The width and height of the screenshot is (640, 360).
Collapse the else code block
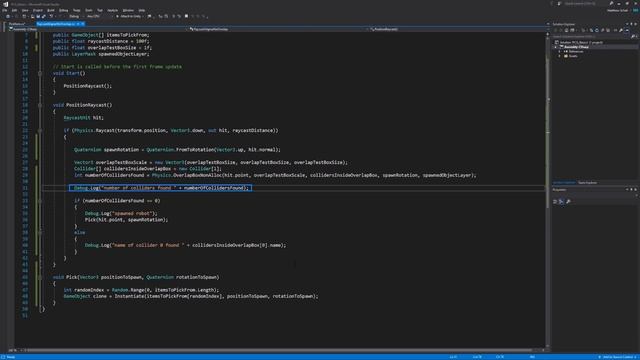click(x=40, y=233)
